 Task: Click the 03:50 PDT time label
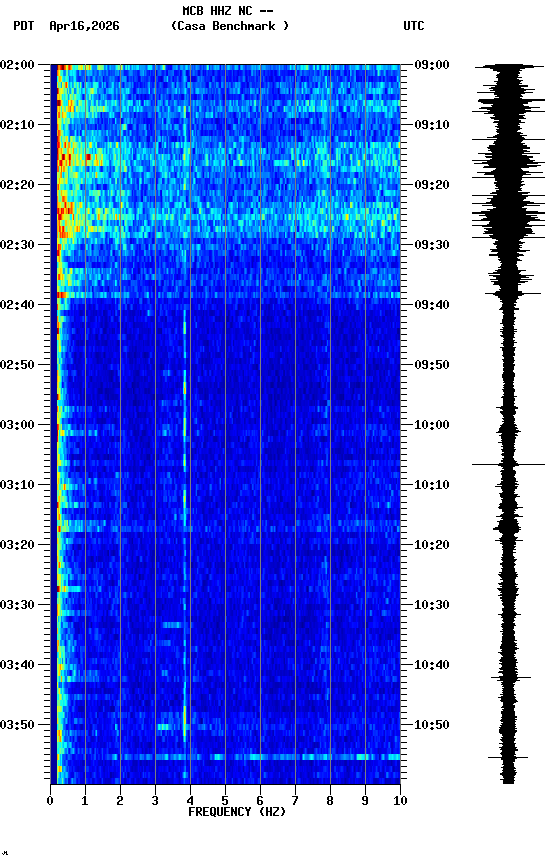pyautogui.click(x=17, y=725)
